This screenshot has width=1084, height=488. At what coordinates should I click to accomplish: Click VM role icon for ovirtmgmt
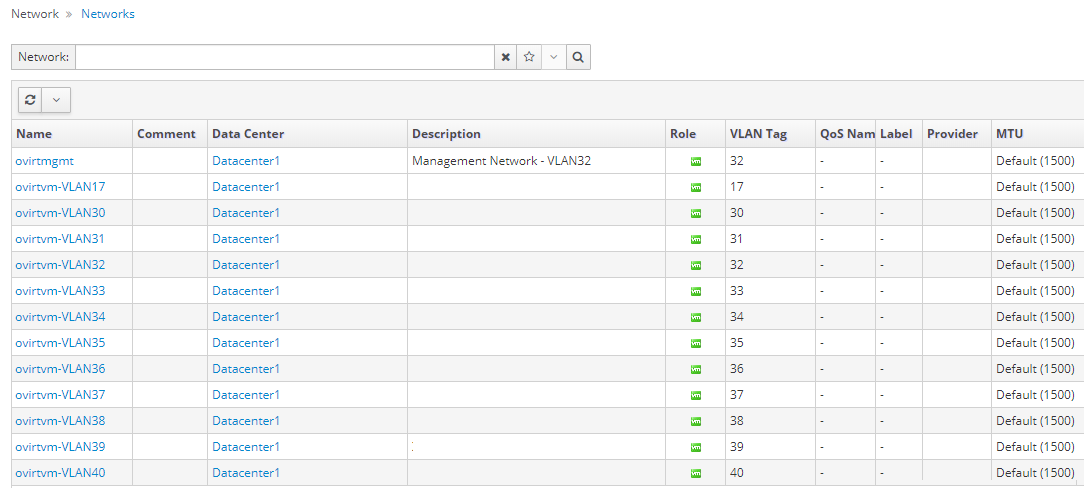click(x=695, y=161)
